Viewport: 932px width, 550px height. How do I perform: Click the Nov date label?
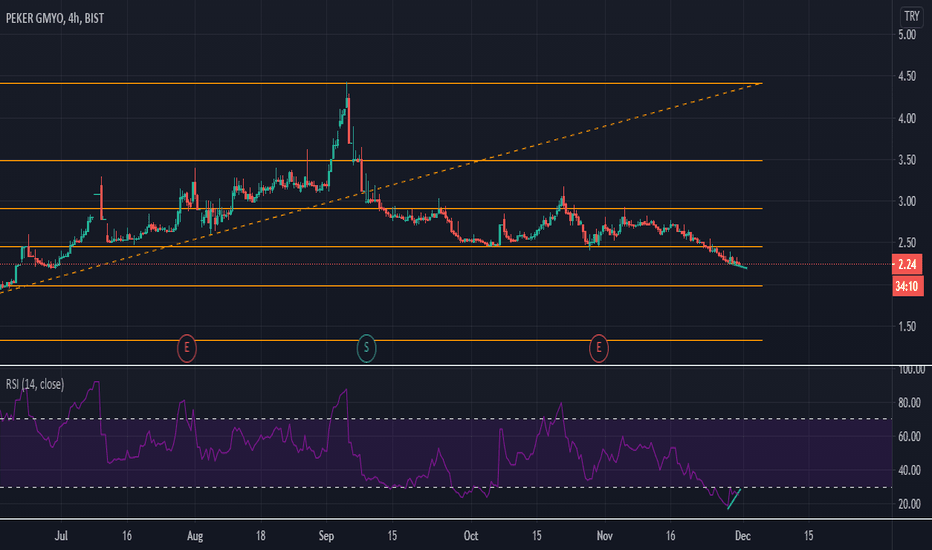(604, 536)
